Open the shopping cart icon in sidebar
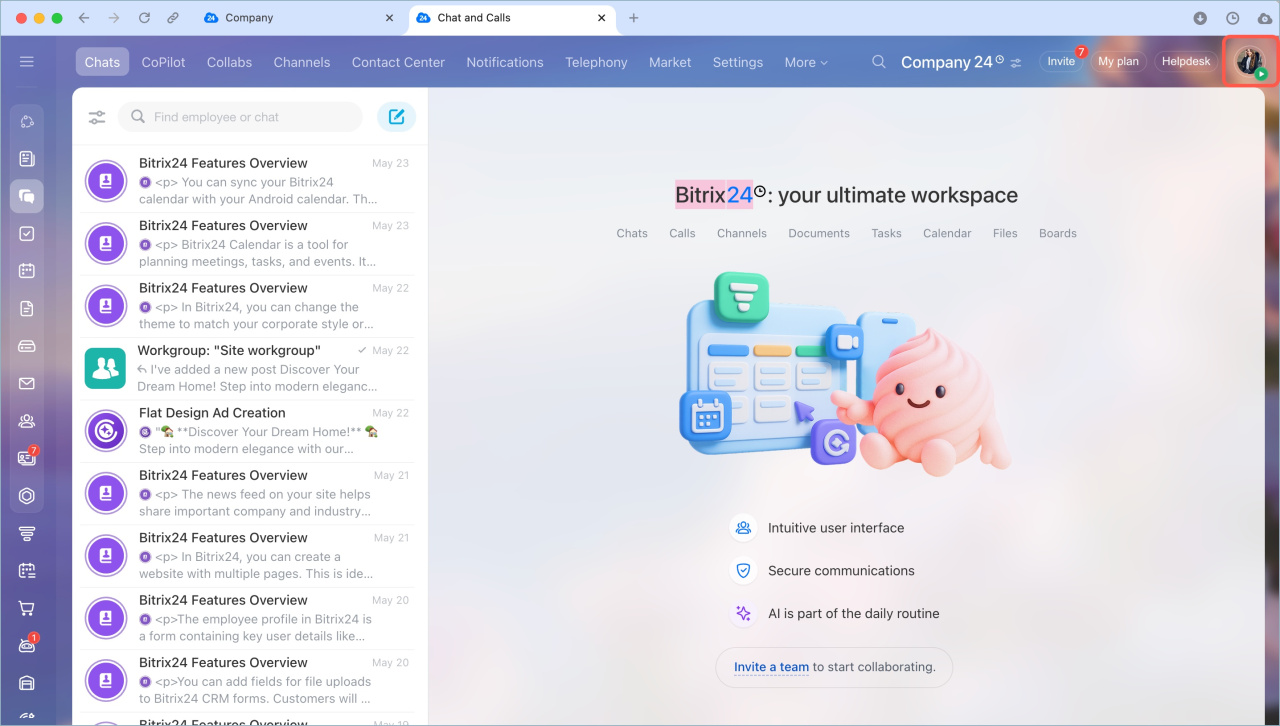Image resolution: width=1280 pixels, height=726 pixels. 27,608
